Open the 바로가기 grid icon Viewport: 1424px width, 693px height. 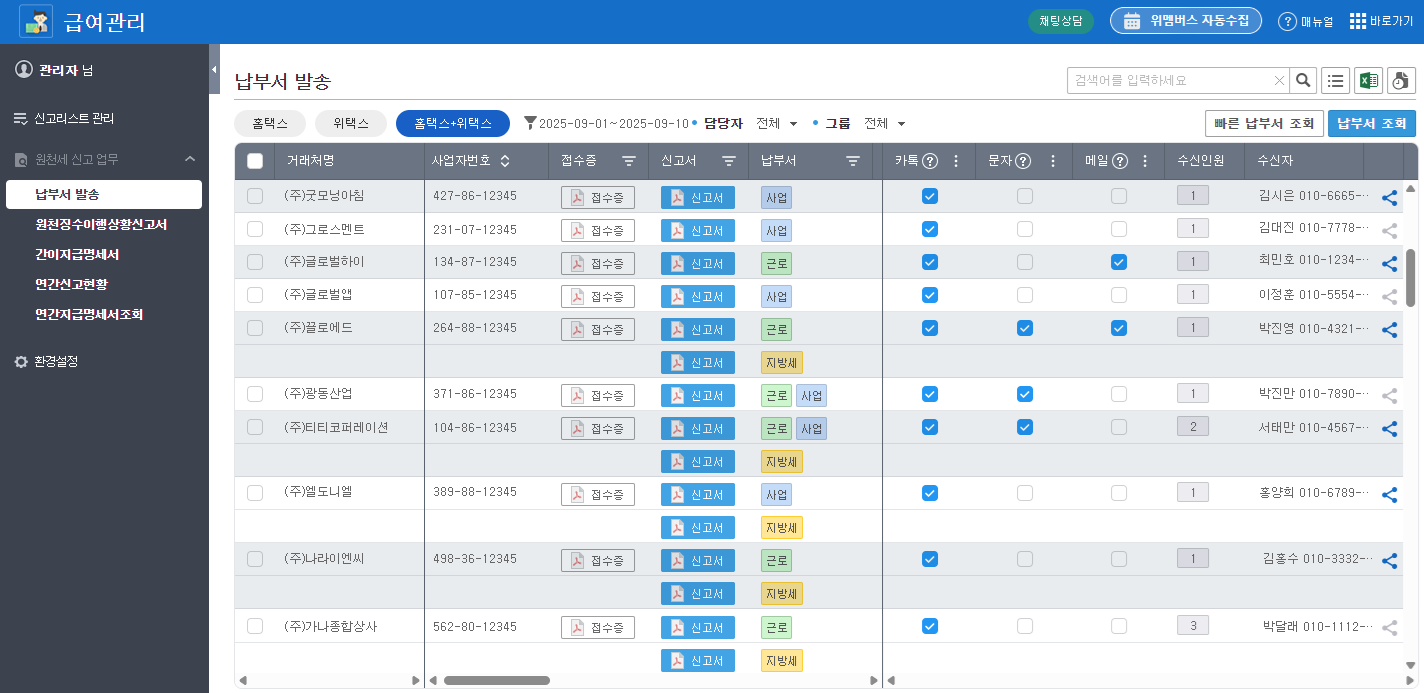pyautogui.click(x=1358, y=21)
